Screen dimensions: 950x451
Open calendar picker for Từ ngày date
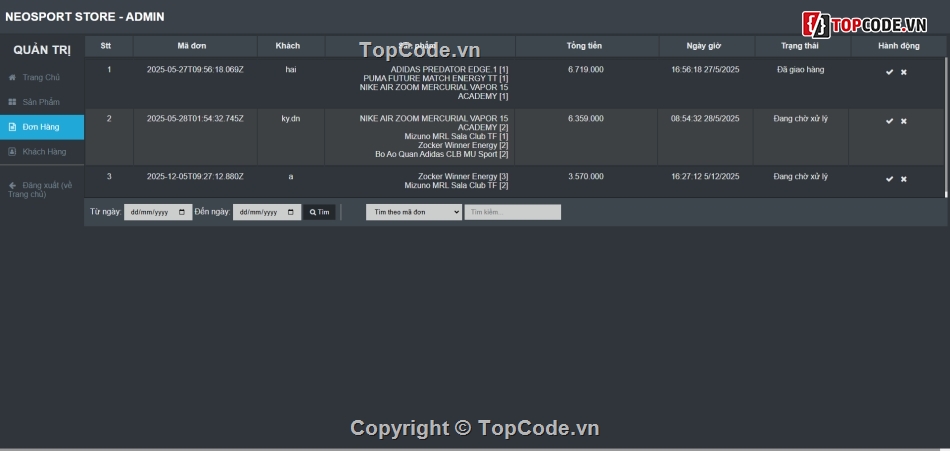[x=182, y=212]
